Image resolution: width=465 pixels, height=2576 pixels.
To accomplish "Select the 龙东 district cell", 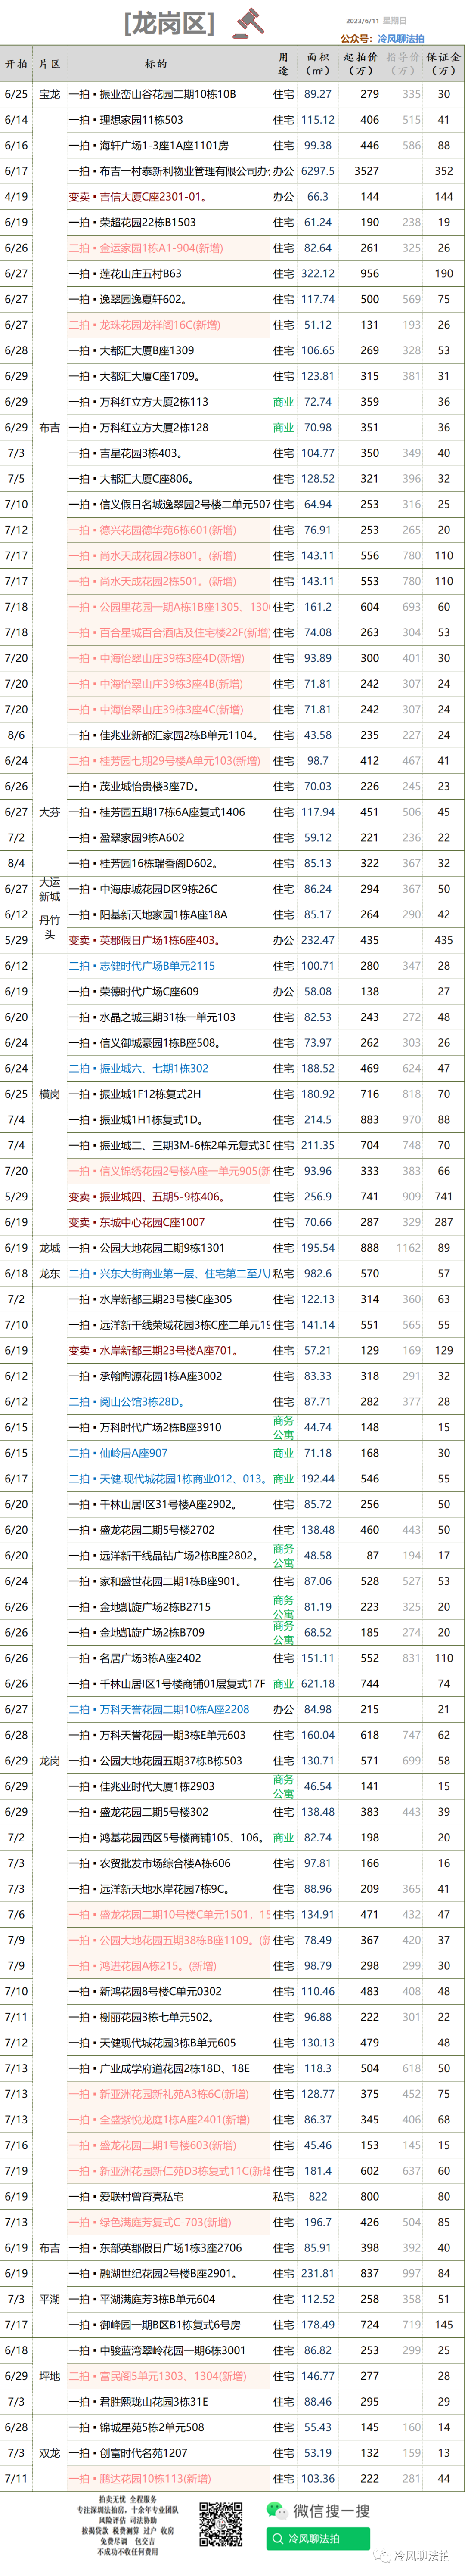I will (49, 1273).
